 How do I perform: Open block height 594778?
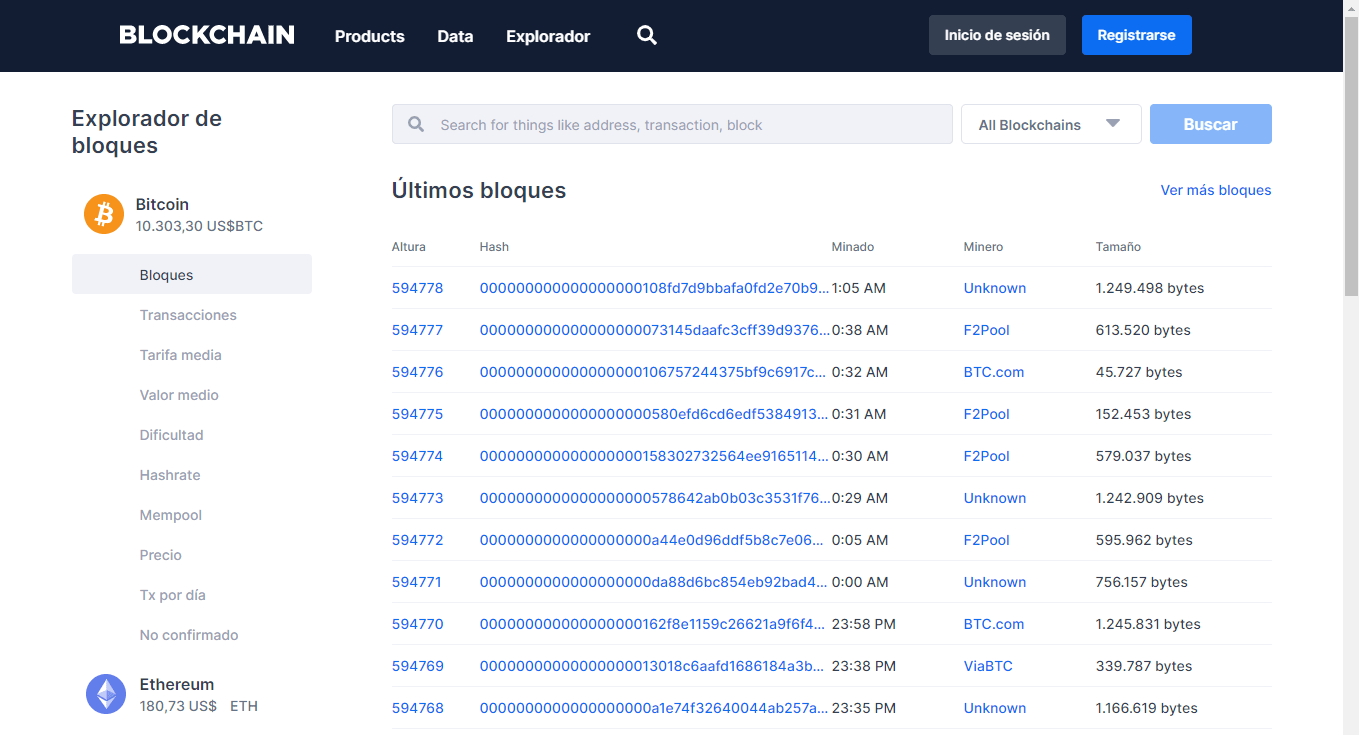pos(417,288)
